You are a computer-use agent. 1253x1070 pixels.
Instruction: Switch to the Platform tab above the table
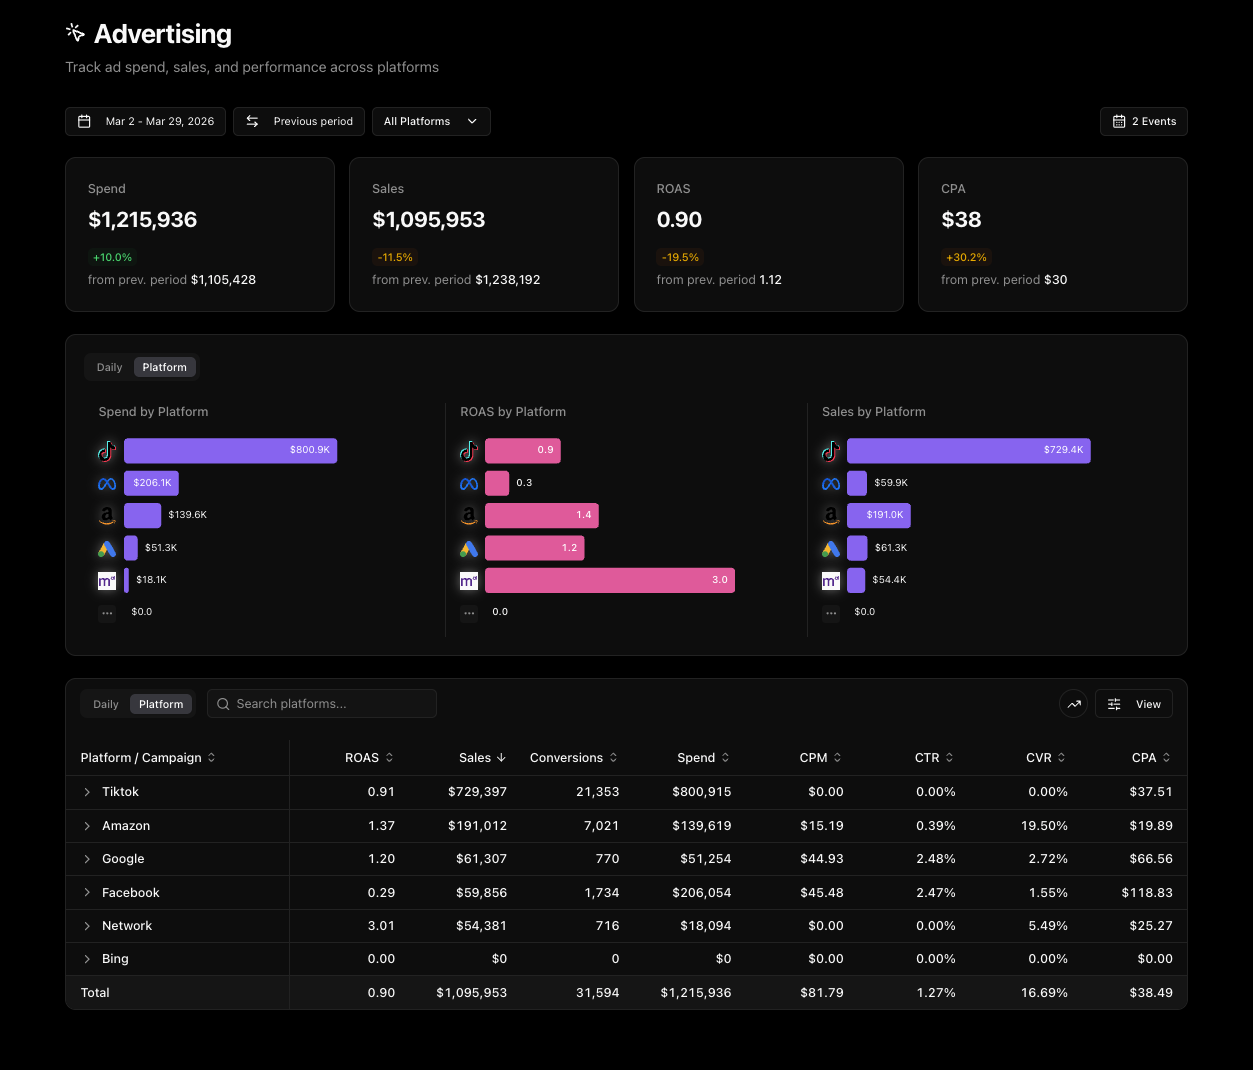(x=160, y=704)
